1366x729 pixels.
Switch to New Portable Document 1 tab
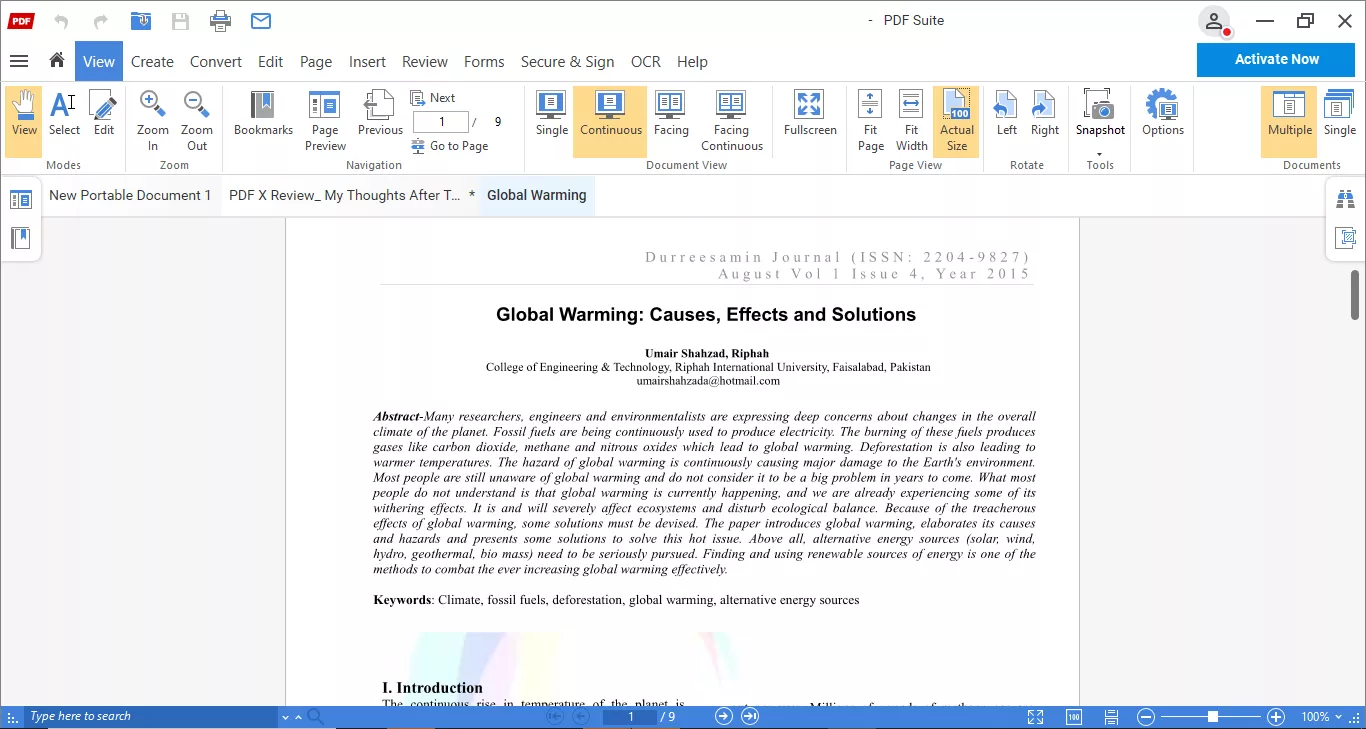pyautogui.click(x=130, y=195)
